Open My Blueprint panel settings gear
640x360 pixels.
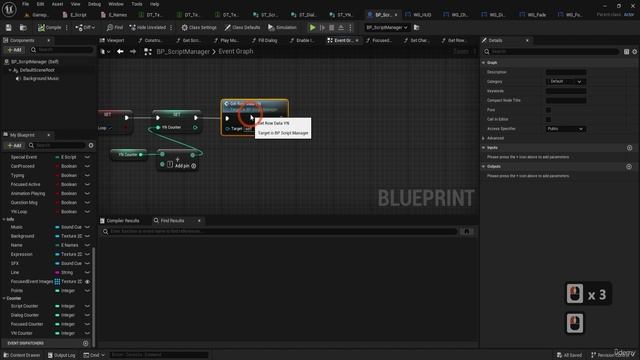click(x=91, y=145)
